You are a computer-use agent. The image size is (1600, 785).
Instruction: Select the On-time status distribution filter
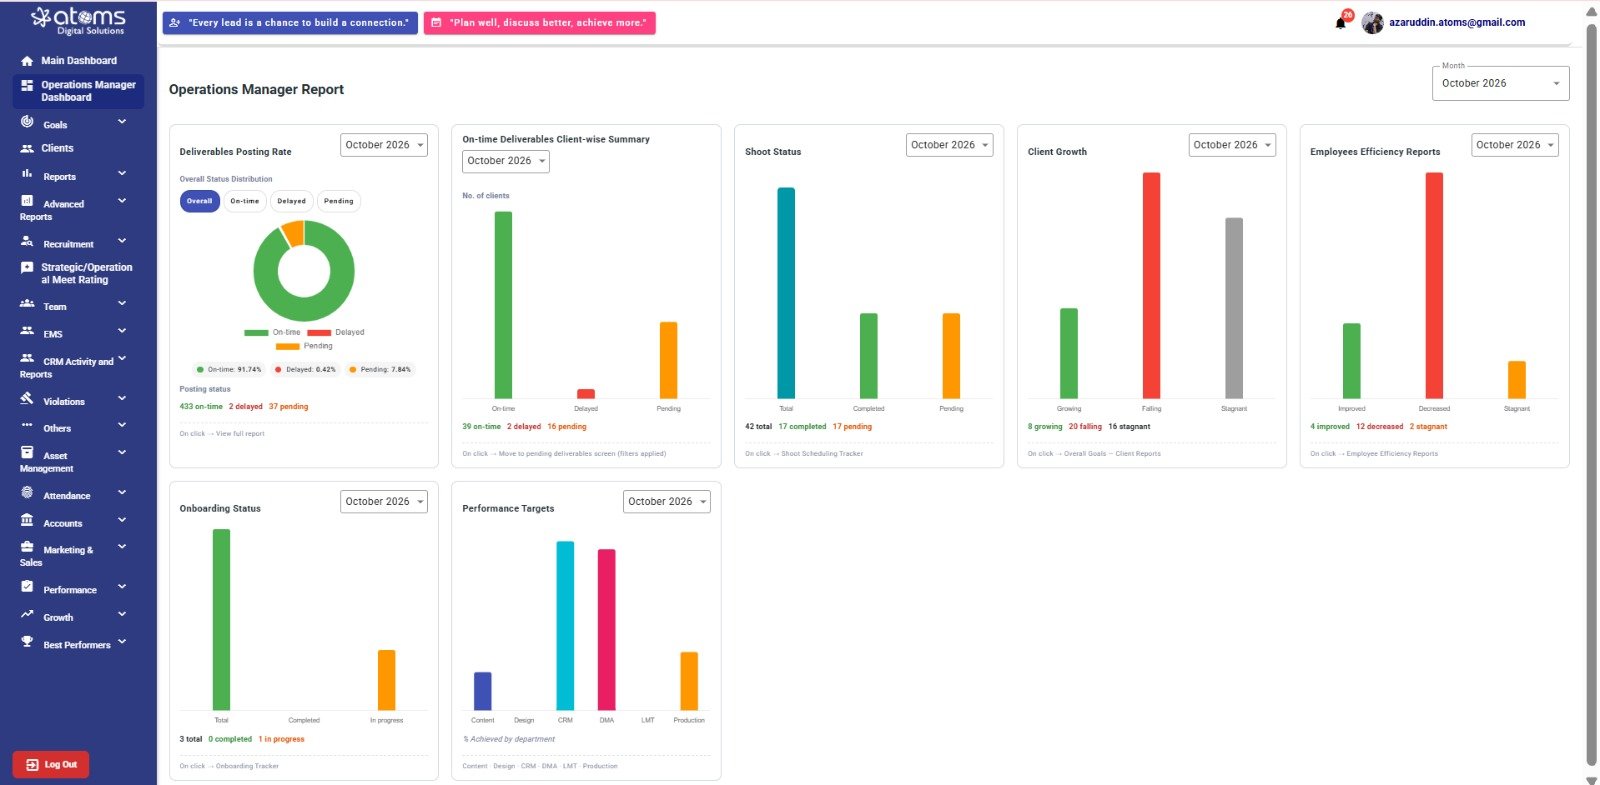(x=245, y=201)
